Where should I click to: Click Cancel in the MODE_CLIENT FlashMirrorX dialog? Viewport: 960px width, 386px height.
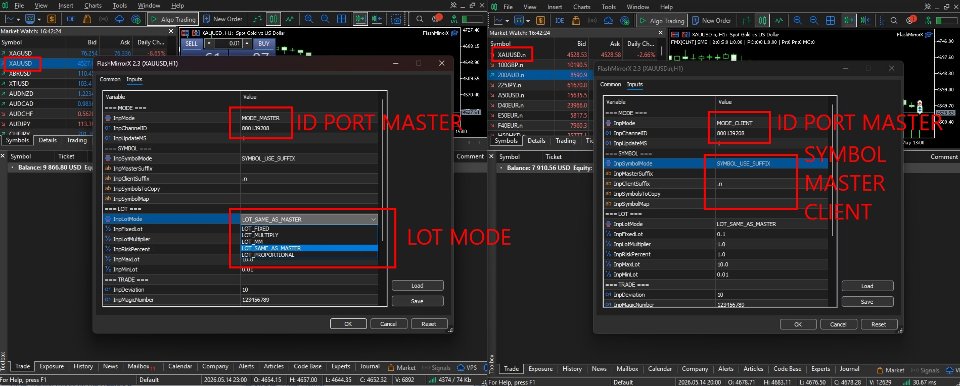pos(838,324)
